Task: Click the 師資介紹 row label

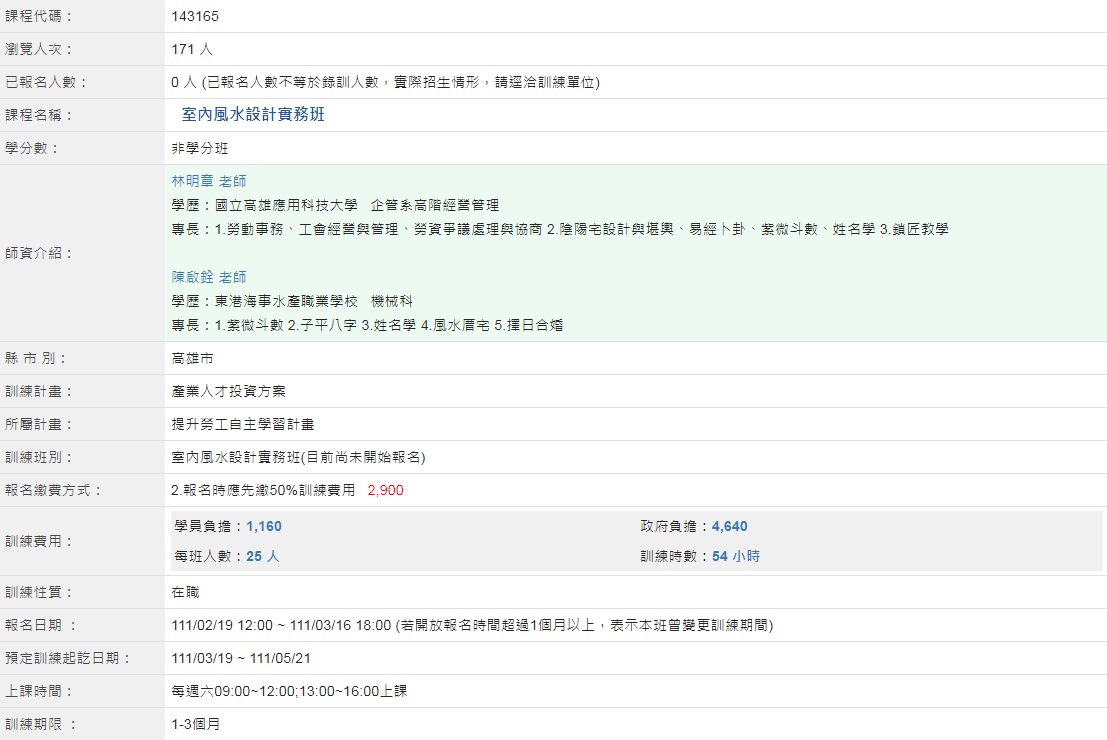Action: click(x=40, y=253)
